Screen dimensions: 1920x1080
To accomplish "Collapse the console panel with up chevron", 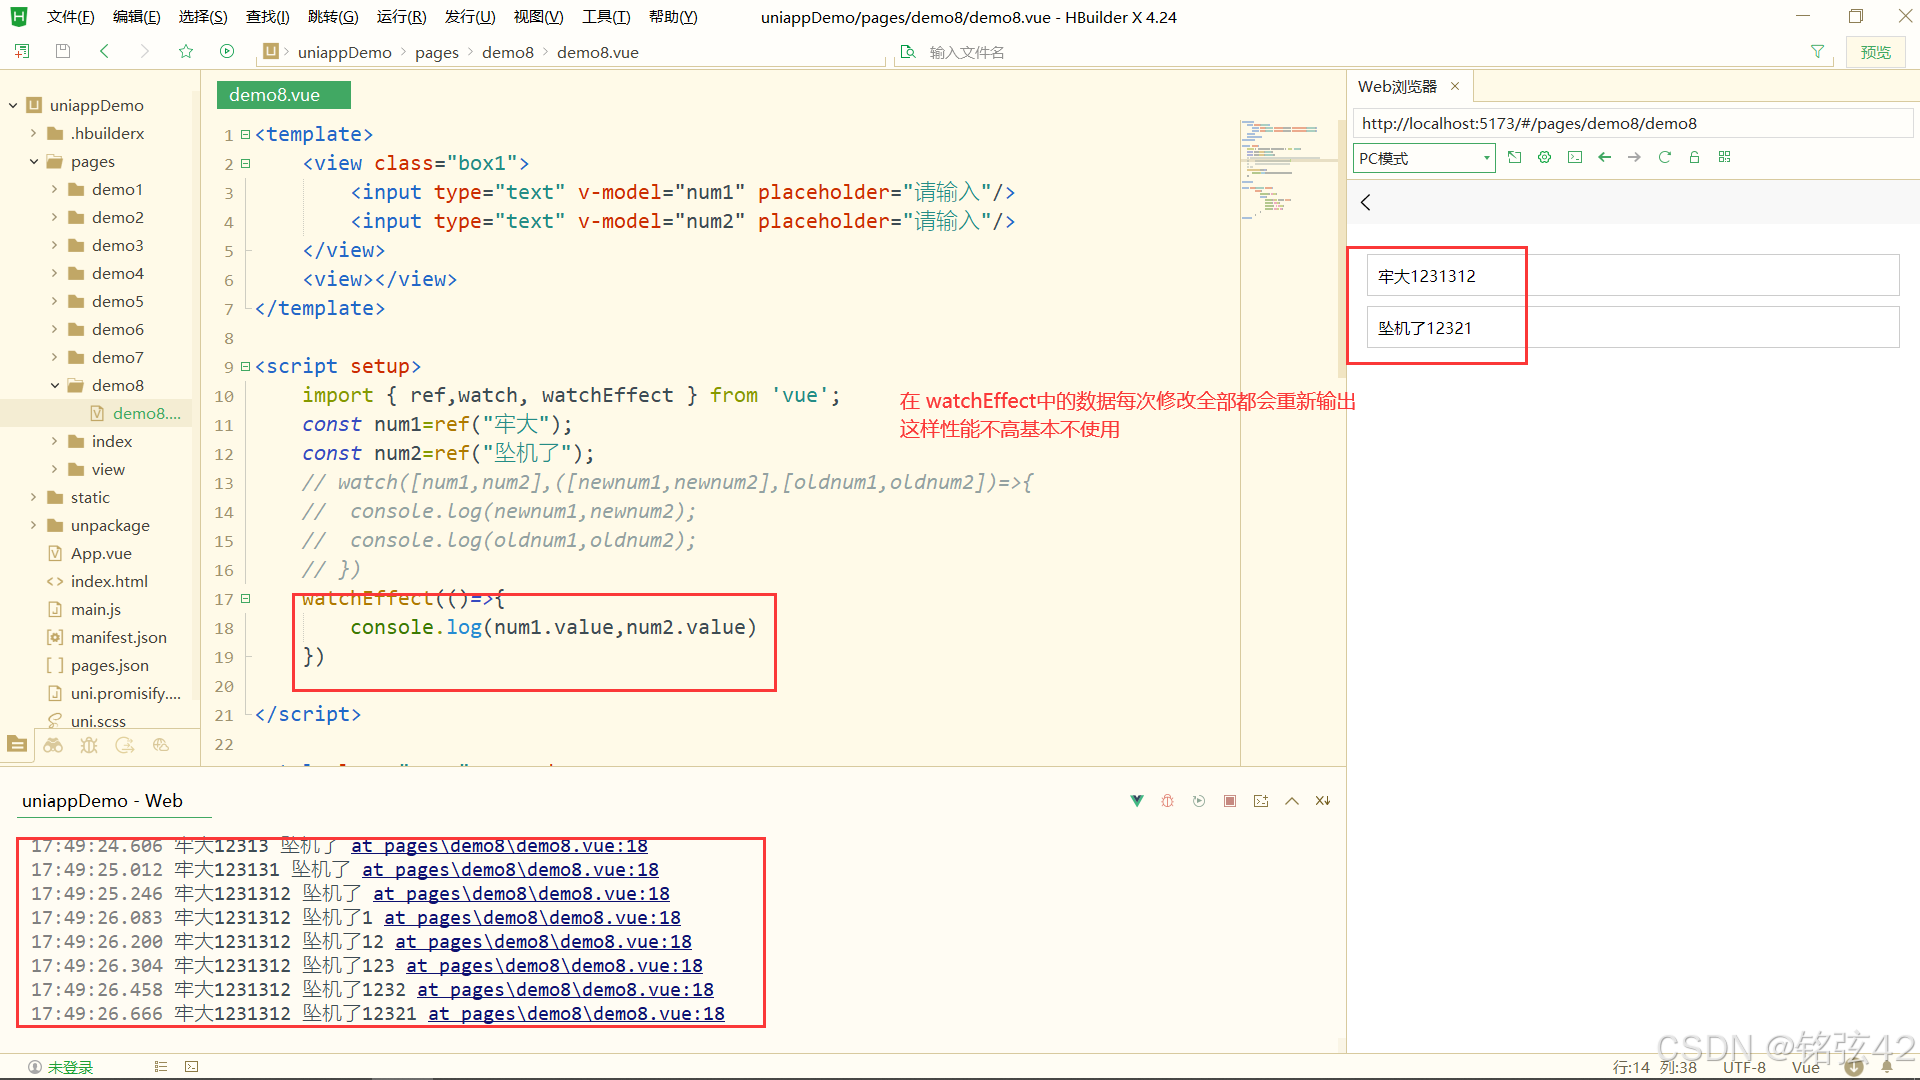I will pyautogui.click(x=1292, y=801).
